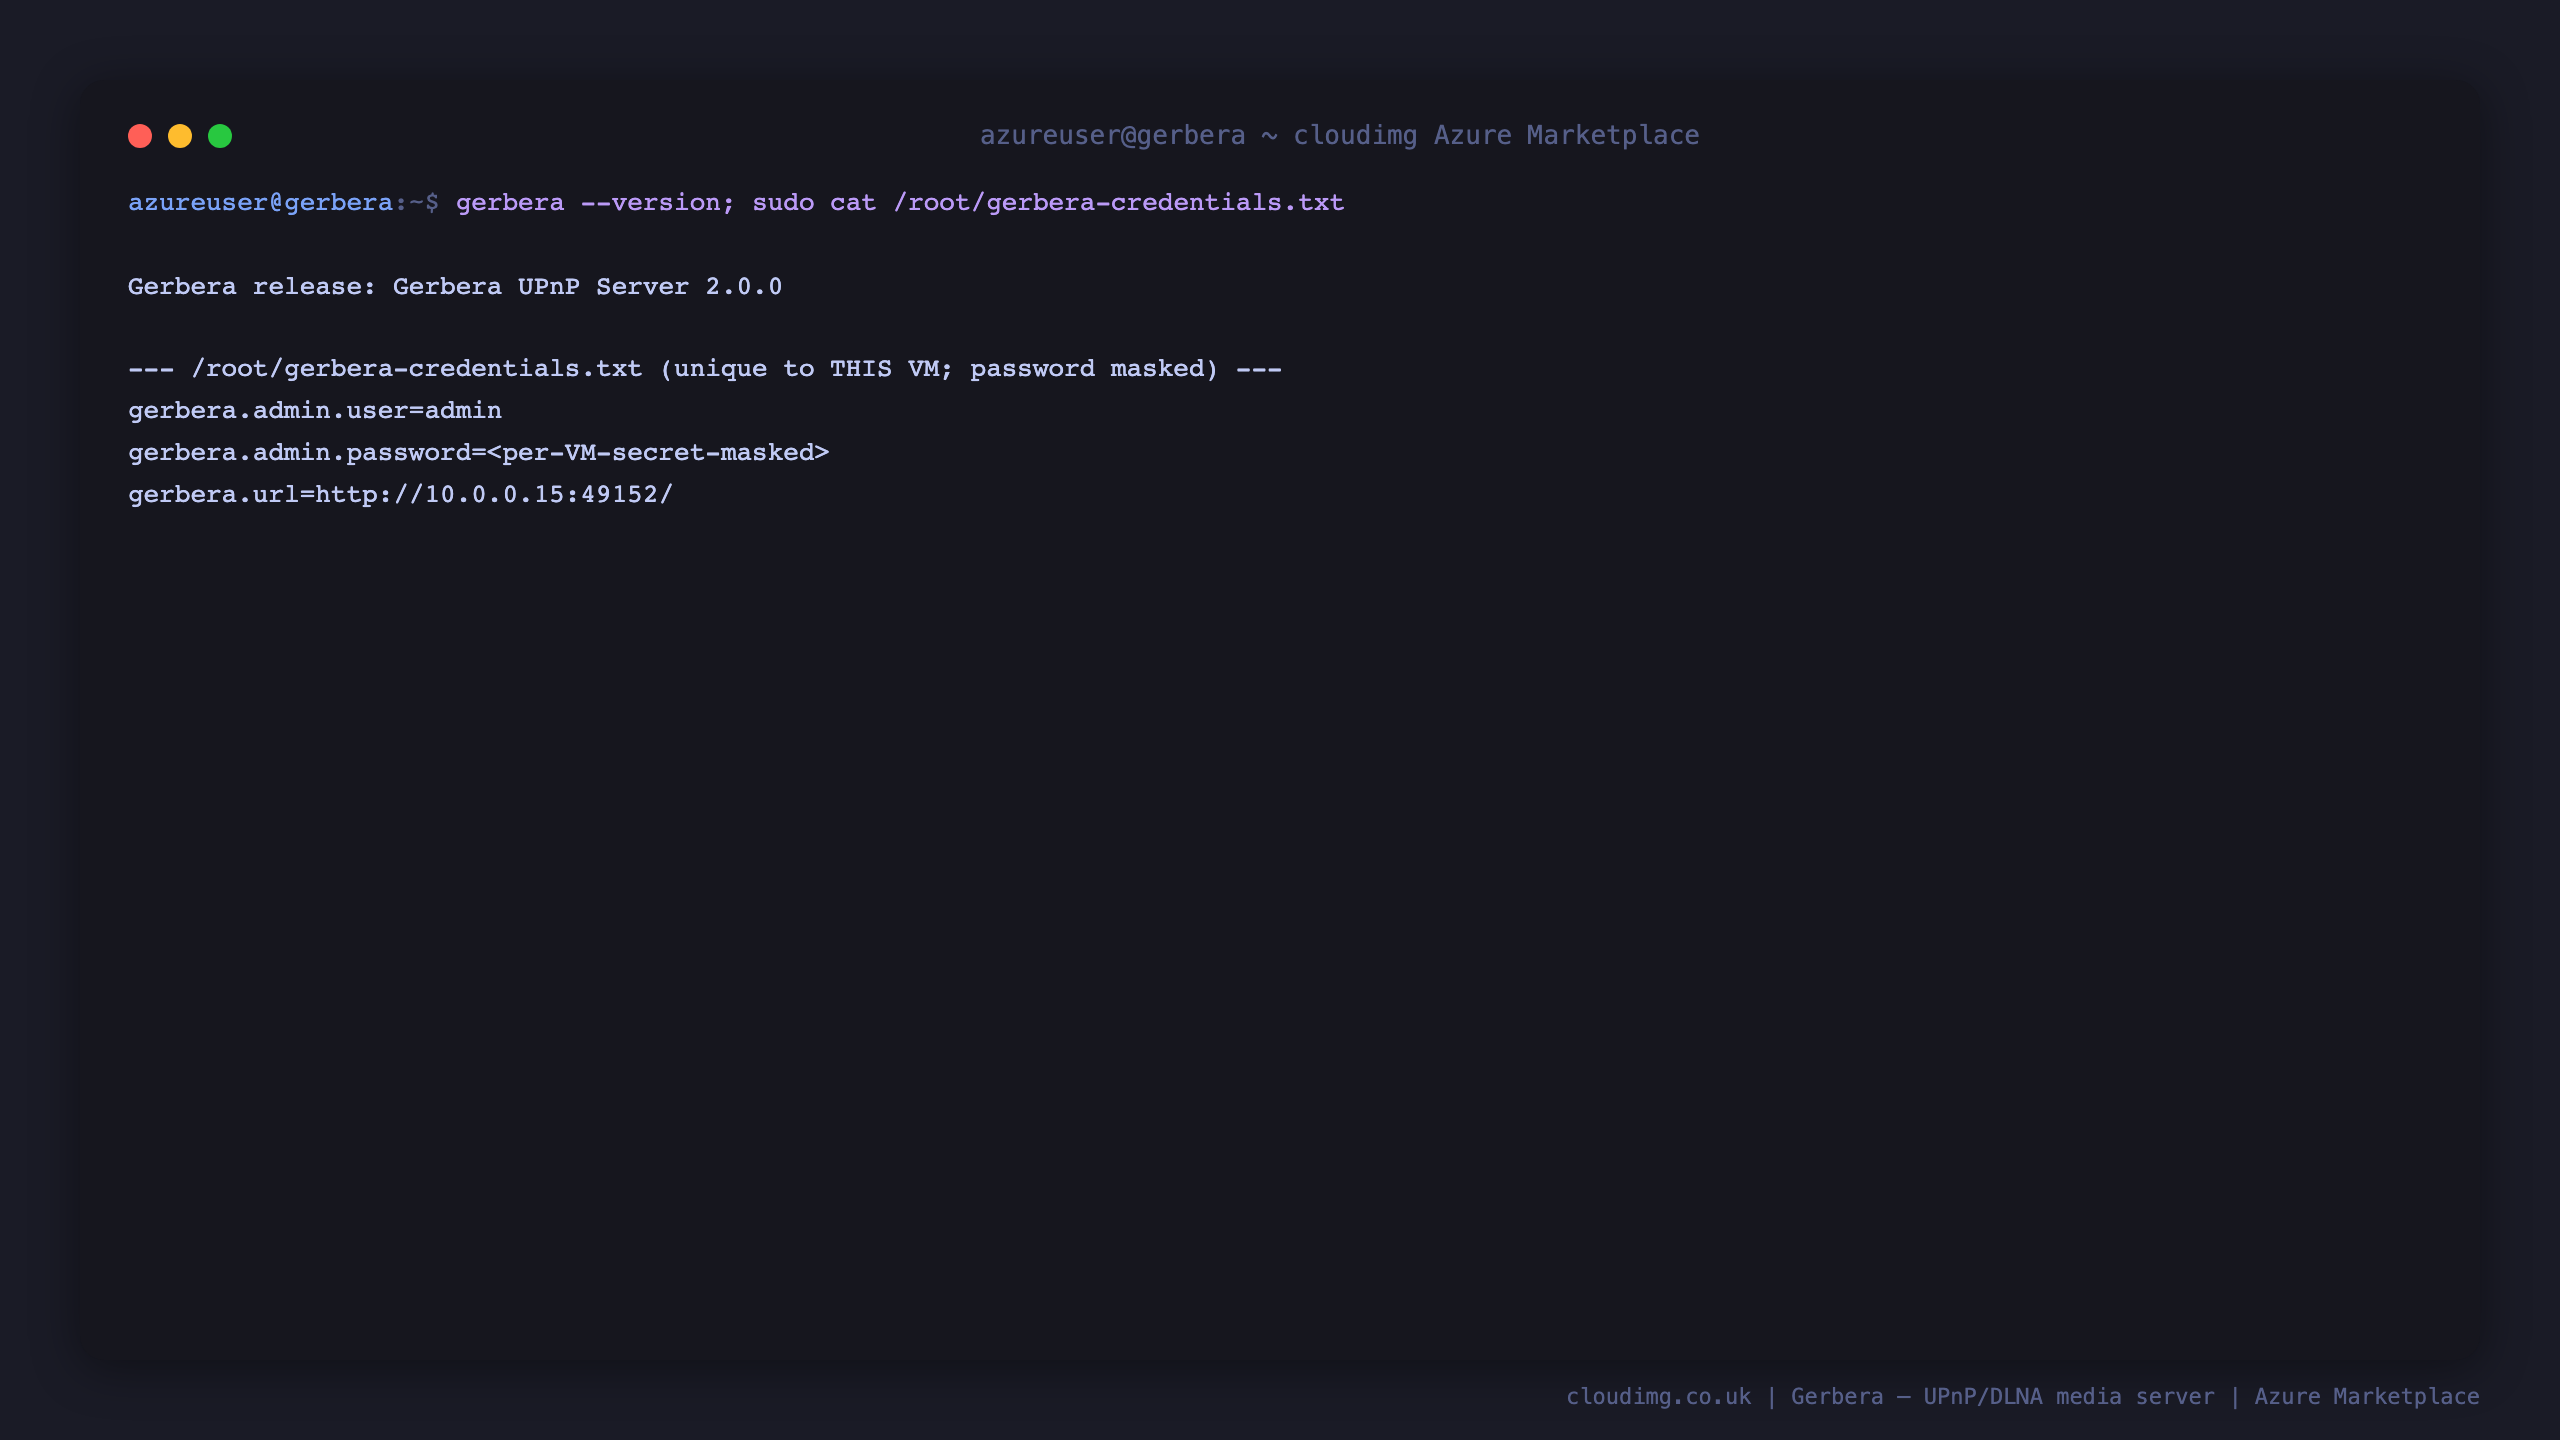Click the terminal title 'azureuser@gerbera ~ cloudimg Azure Marketplace'
The image size is (2560, 1440).
tap(1339, 135)
